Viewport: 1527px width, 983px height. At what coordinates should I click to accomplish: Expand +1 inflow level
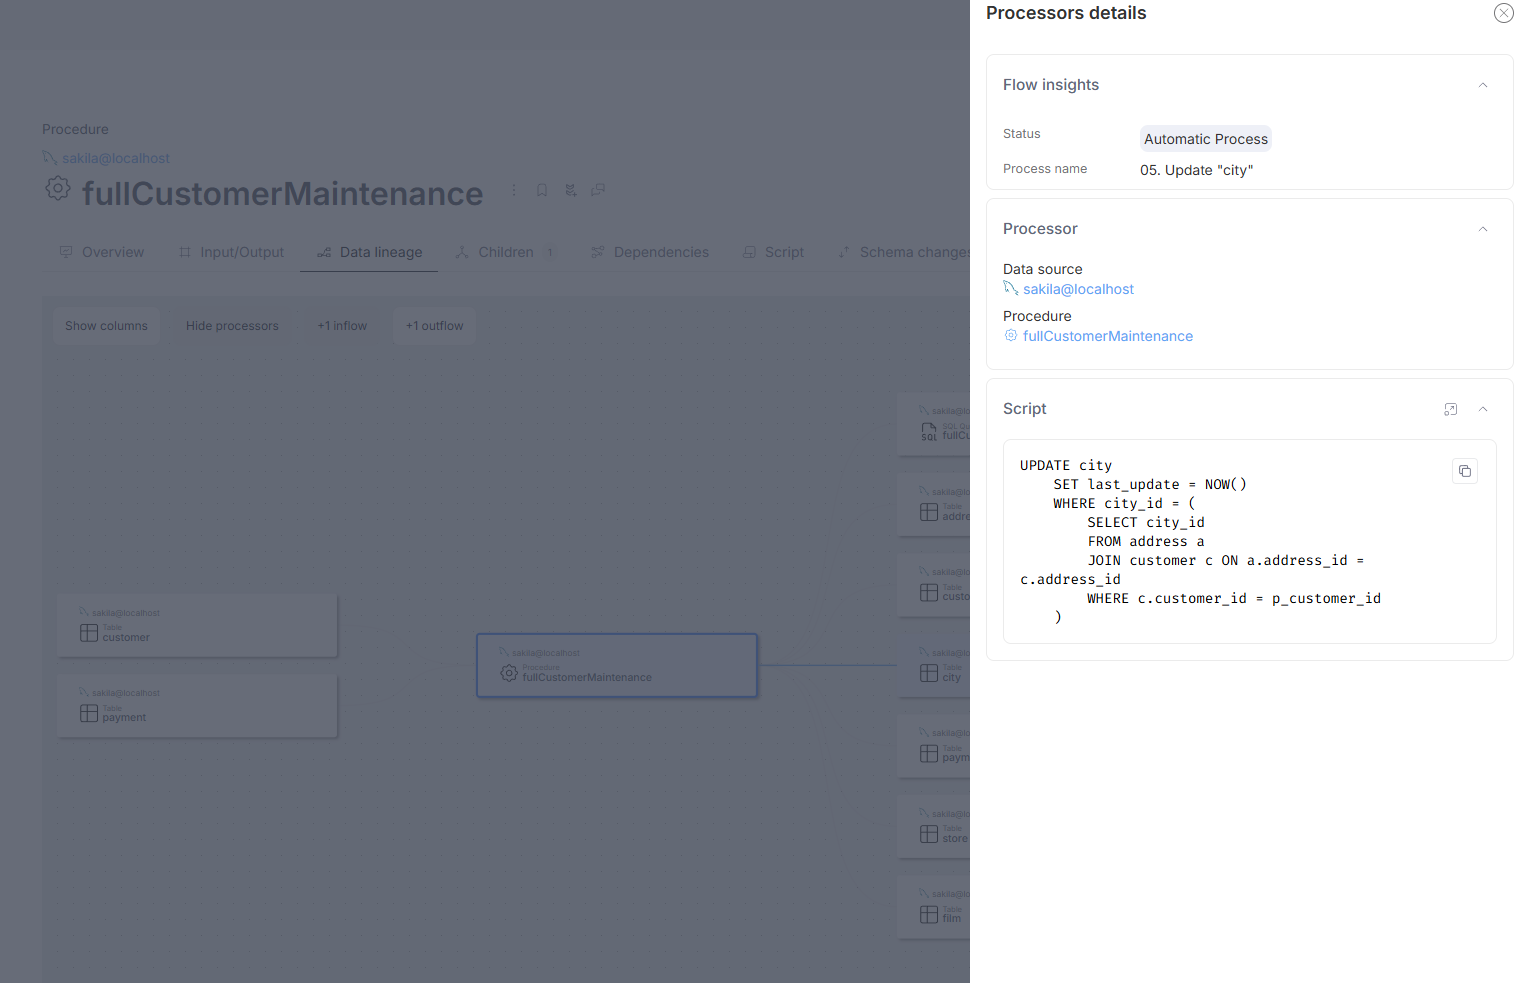point(342,326)
